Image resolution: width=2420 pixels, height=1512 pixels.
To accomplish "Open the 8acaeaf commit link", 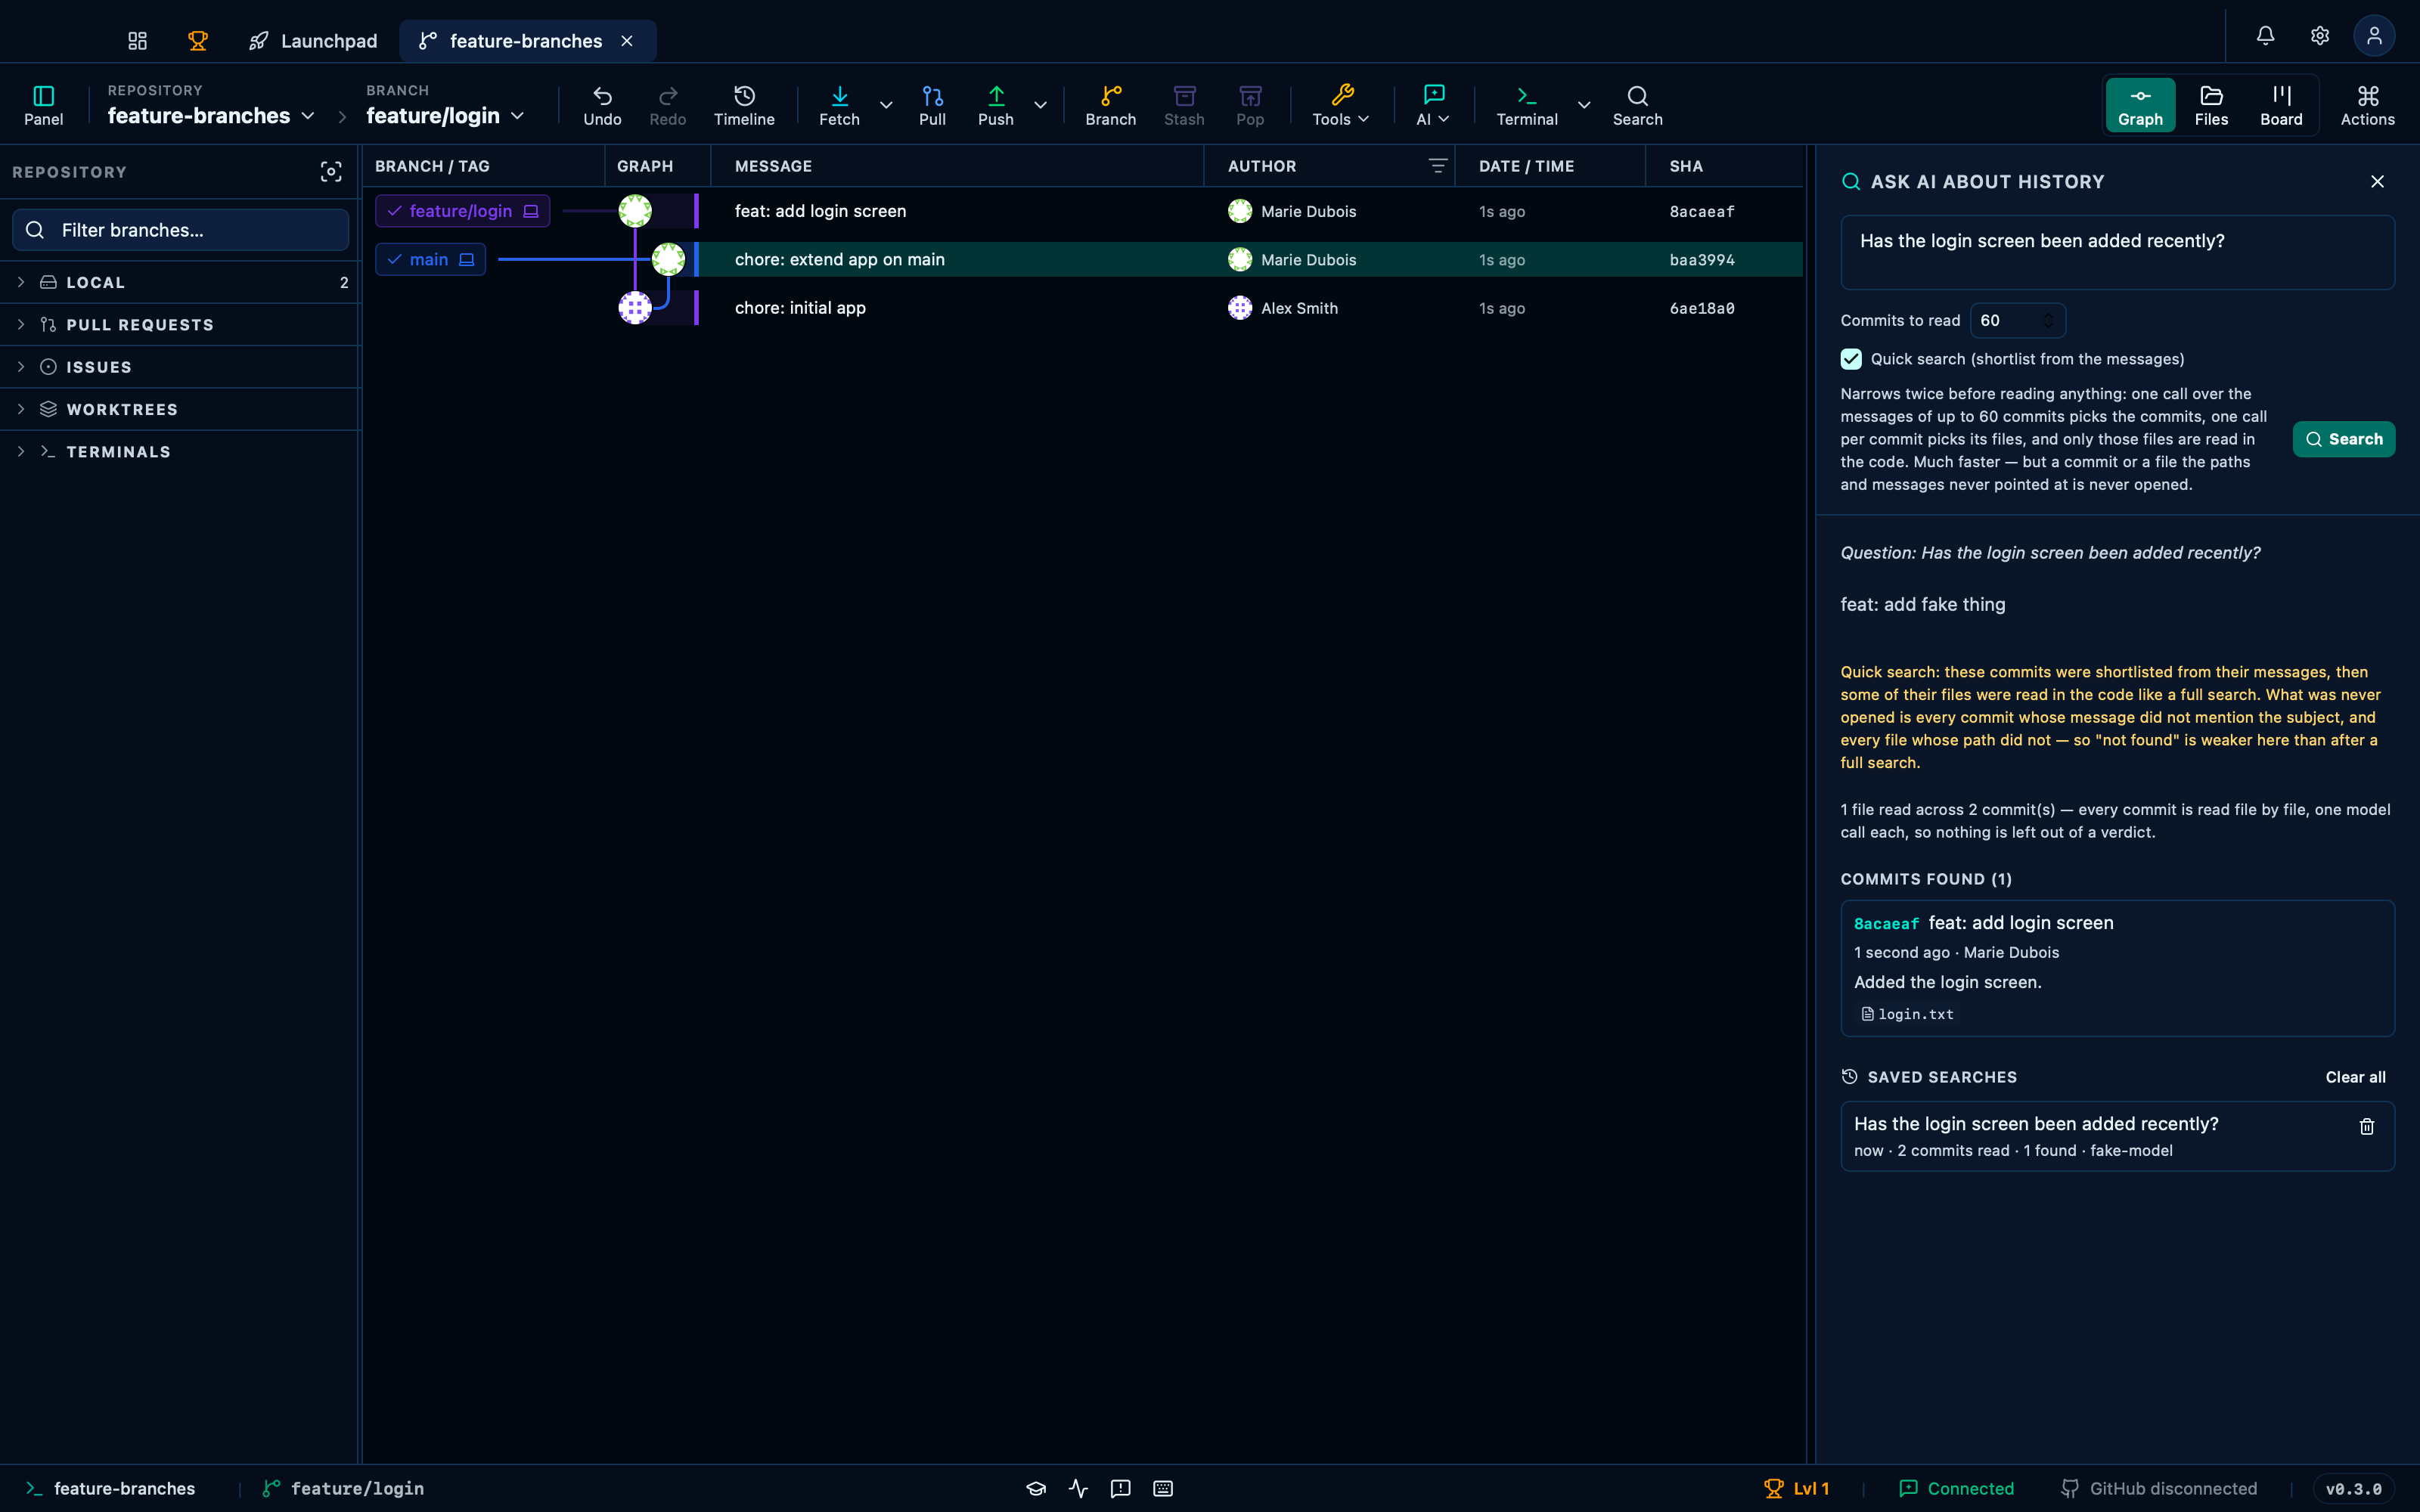I will click(x=1886, y=924).
